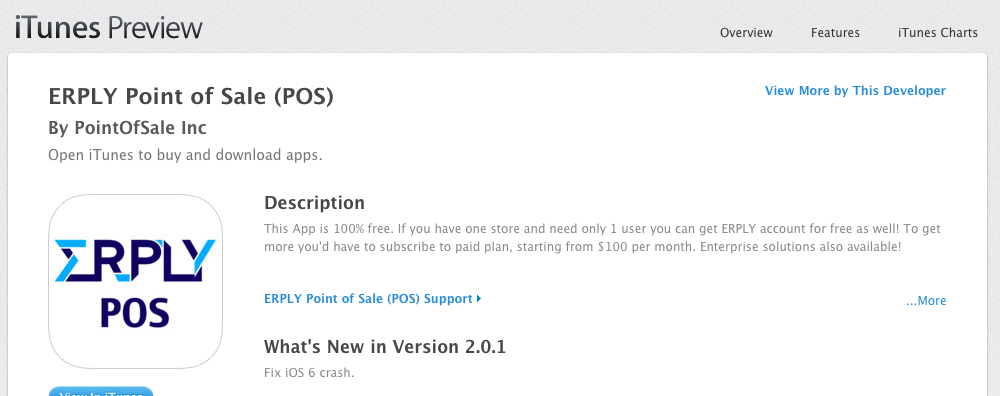Viewport: 1000px width, 396px height.
Task: Click the 'Fix iOS 6 crash.' release note
Action: tap(309, 372)
